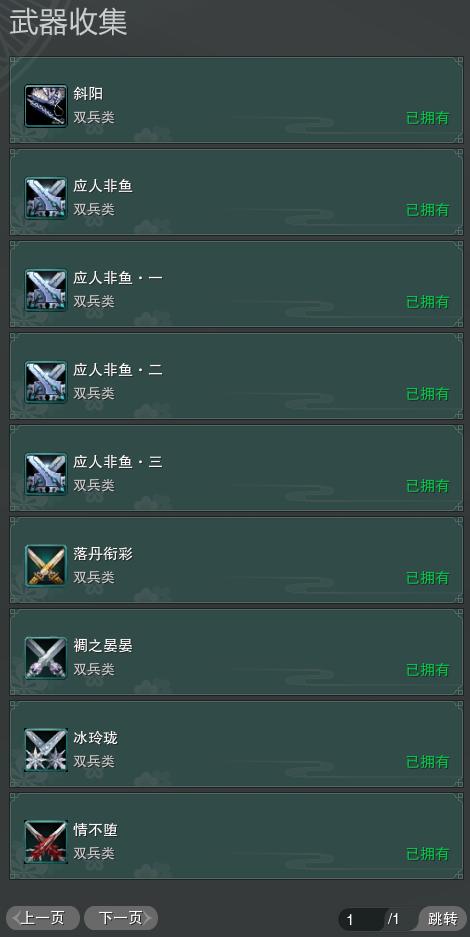This screenshot has height=937, width=470.
Task: Focus the page number input field
Action: 361,919
